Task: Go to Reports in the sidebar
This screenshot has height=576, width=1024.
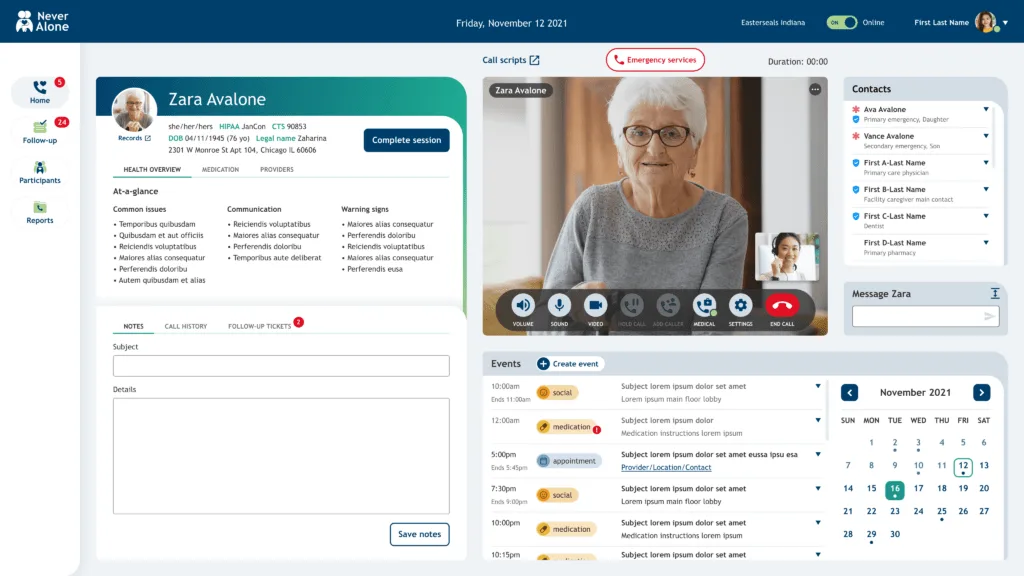Action: pyautogui.click(x=40, y=212)
